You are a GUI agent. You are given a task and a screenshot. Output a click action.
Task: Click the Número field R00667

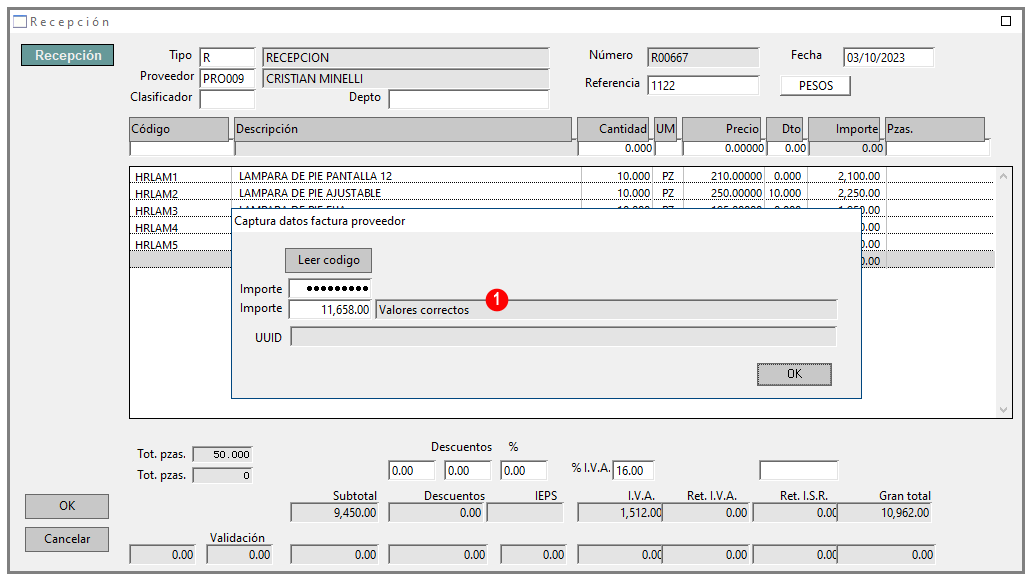(x=703, y=57)
